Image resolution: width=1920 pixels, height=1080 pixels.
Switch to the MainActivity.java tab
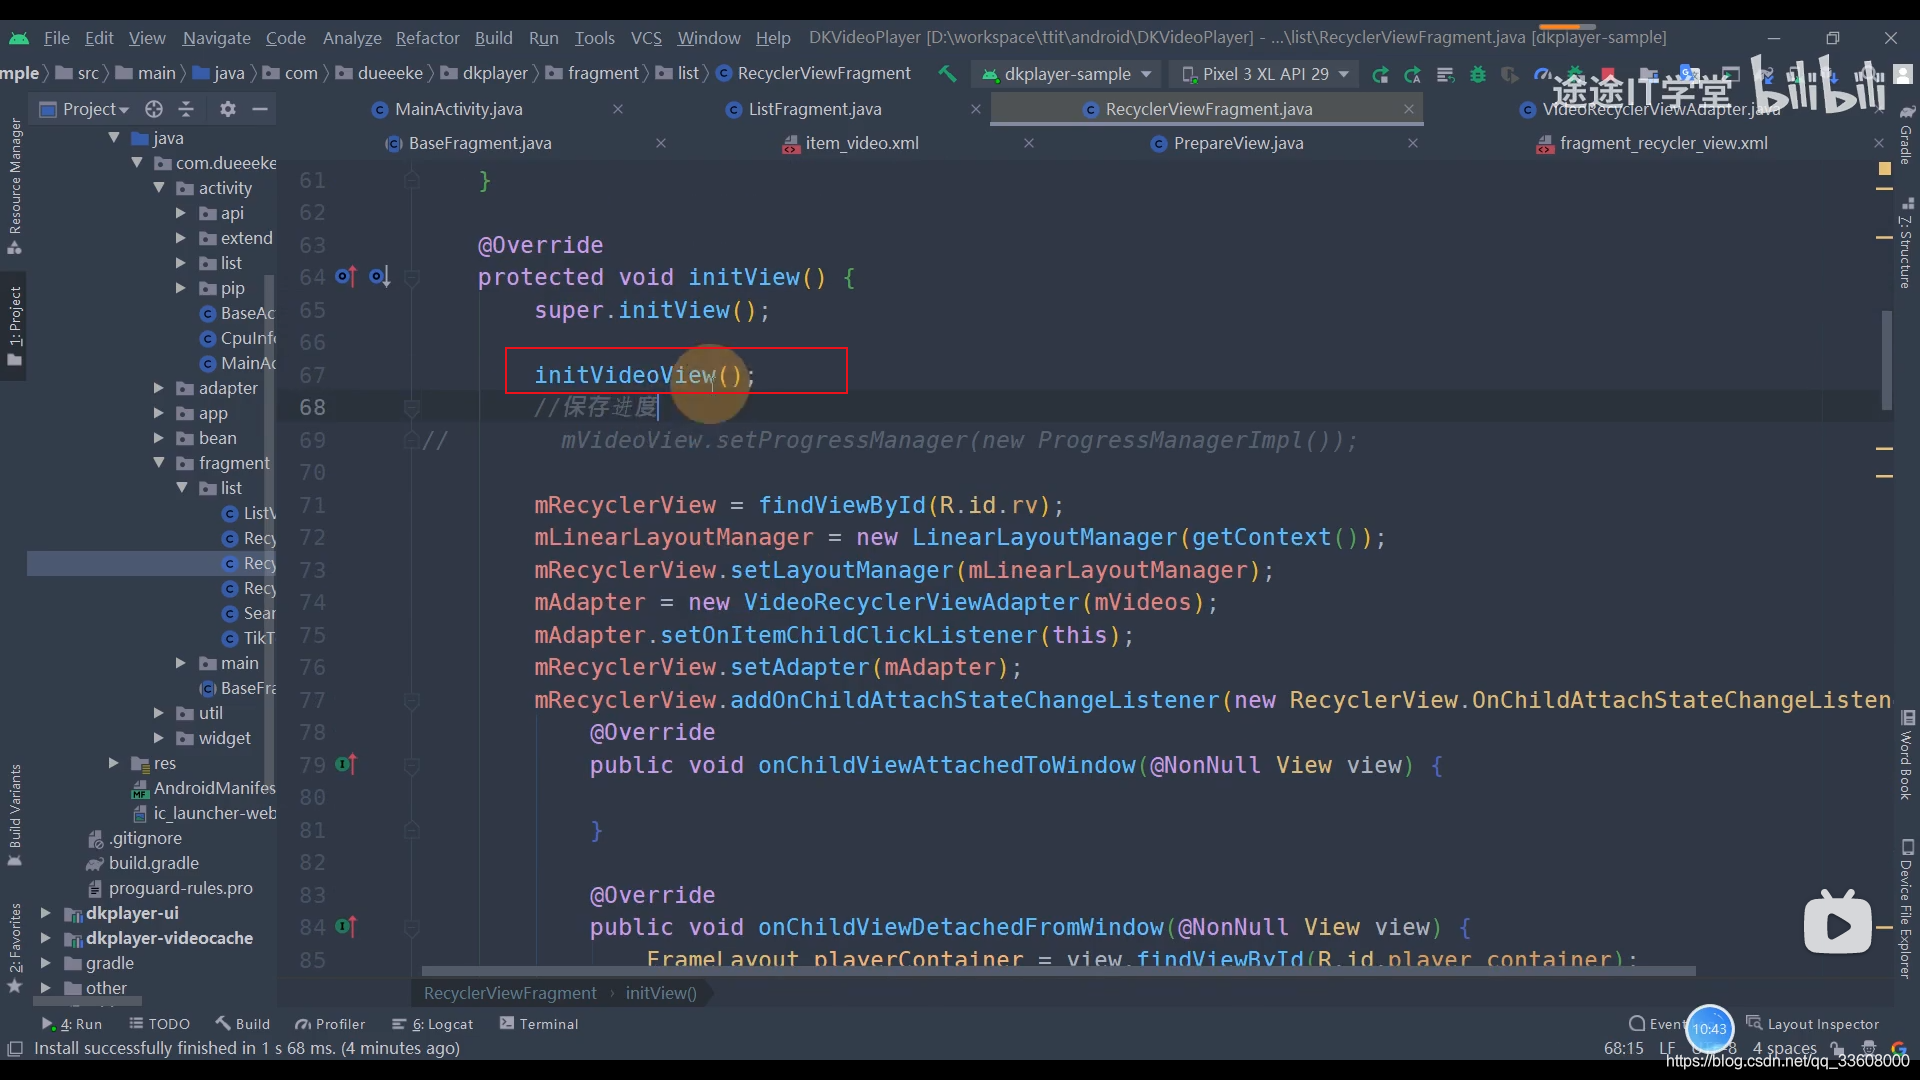coord(459,109)
